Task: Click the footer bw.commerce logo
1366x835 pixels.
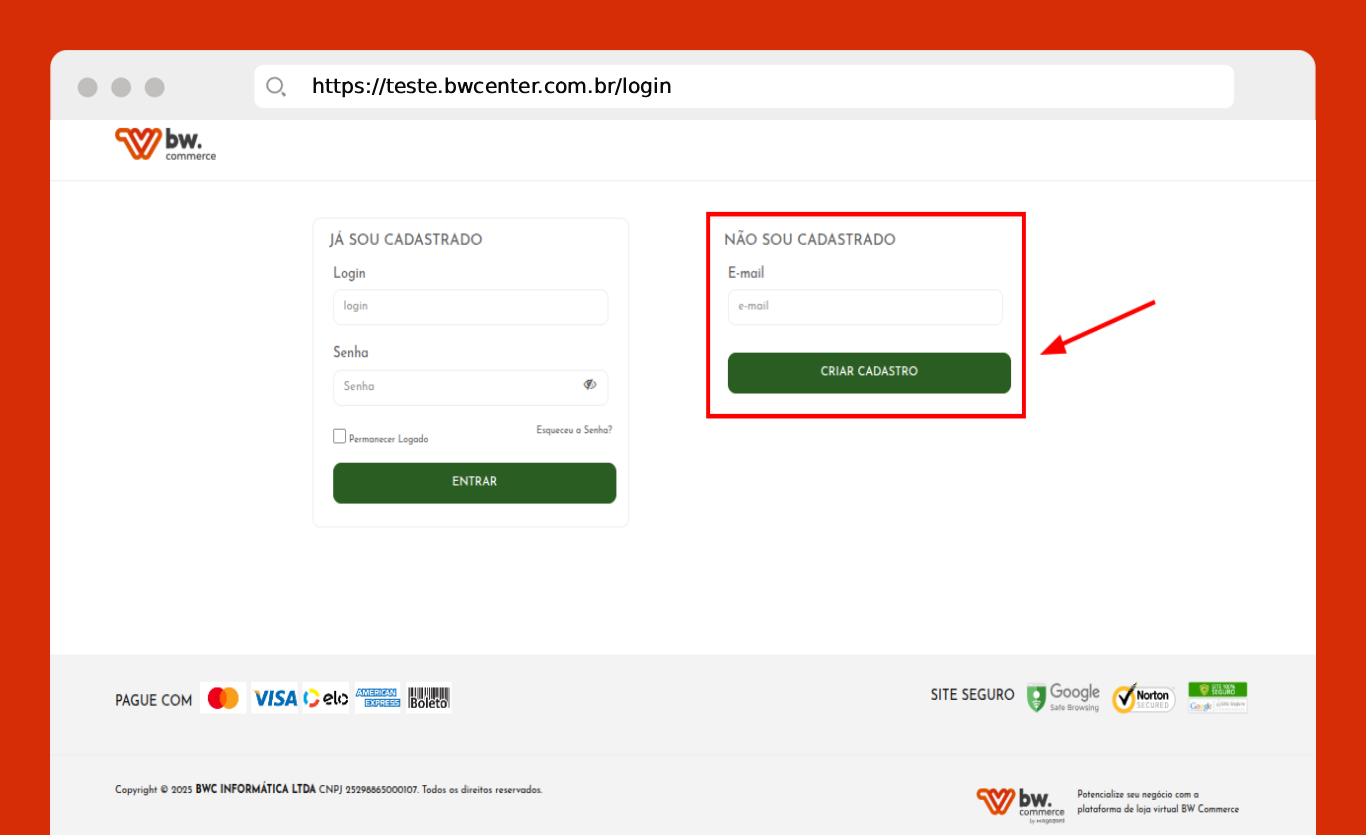Action: click(1021, 803)
